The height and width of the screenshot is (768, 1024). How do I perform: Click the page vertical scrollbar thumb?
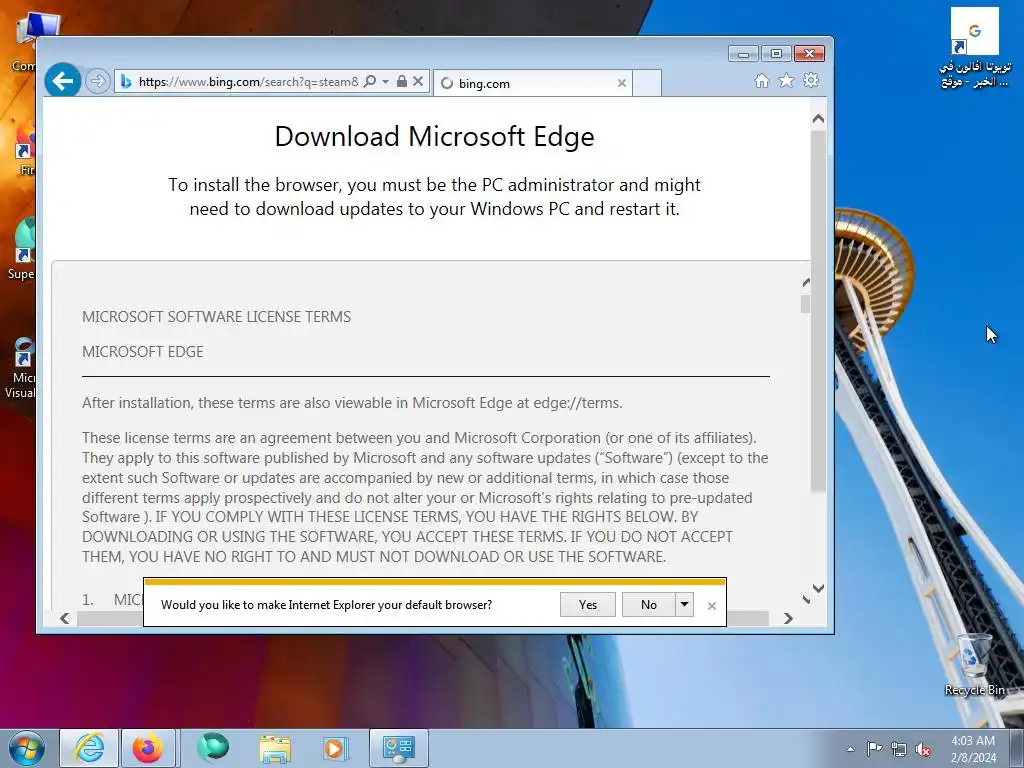(818, 311)
